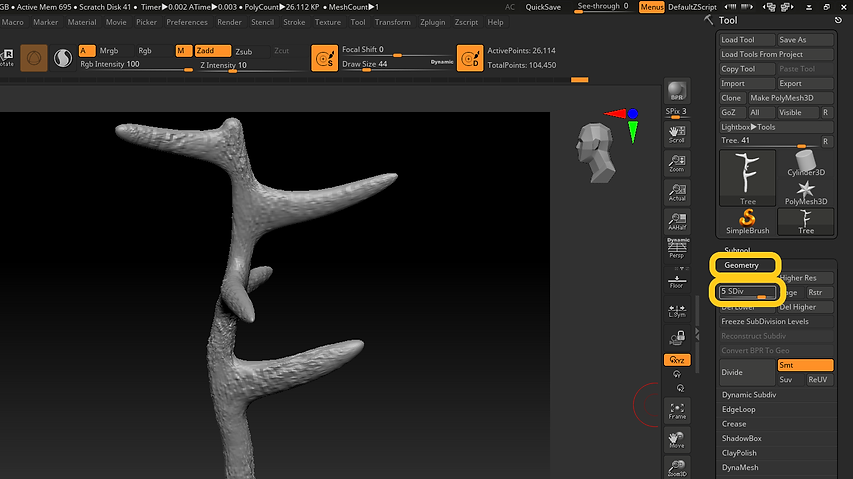This screenshot has height=479, width=853.
Task: Set view to Actual size
Action: click(x=677, y=192)
